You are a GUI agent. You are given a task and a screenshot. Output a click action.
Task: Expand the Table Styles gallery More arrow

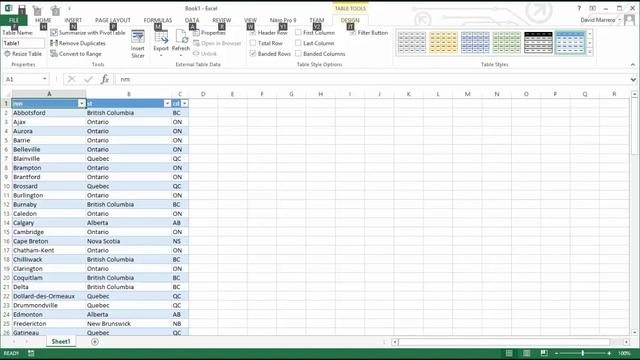coord(590,52)
